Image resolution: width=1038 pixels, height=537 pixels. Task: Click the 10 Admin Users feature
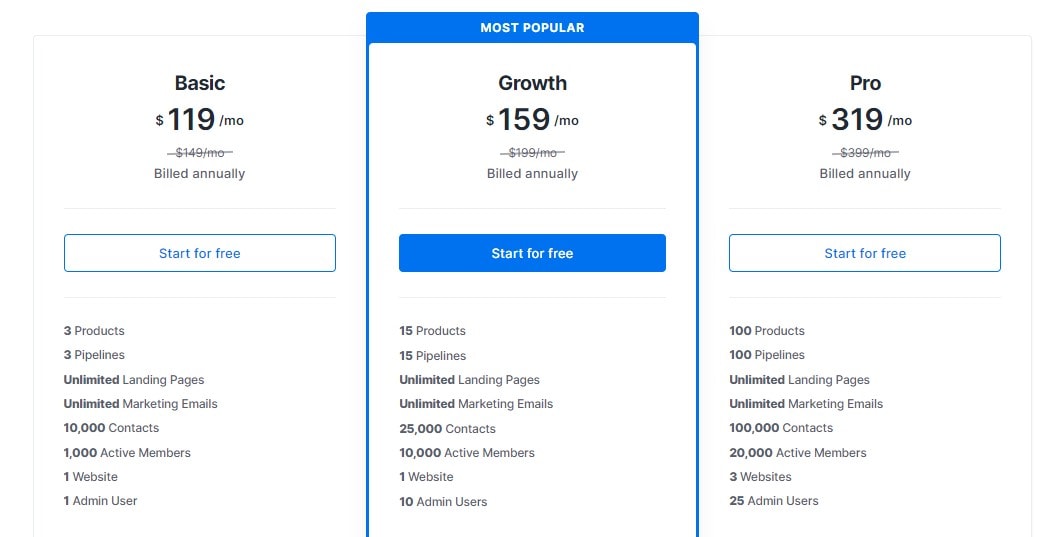tap(443, 502)
